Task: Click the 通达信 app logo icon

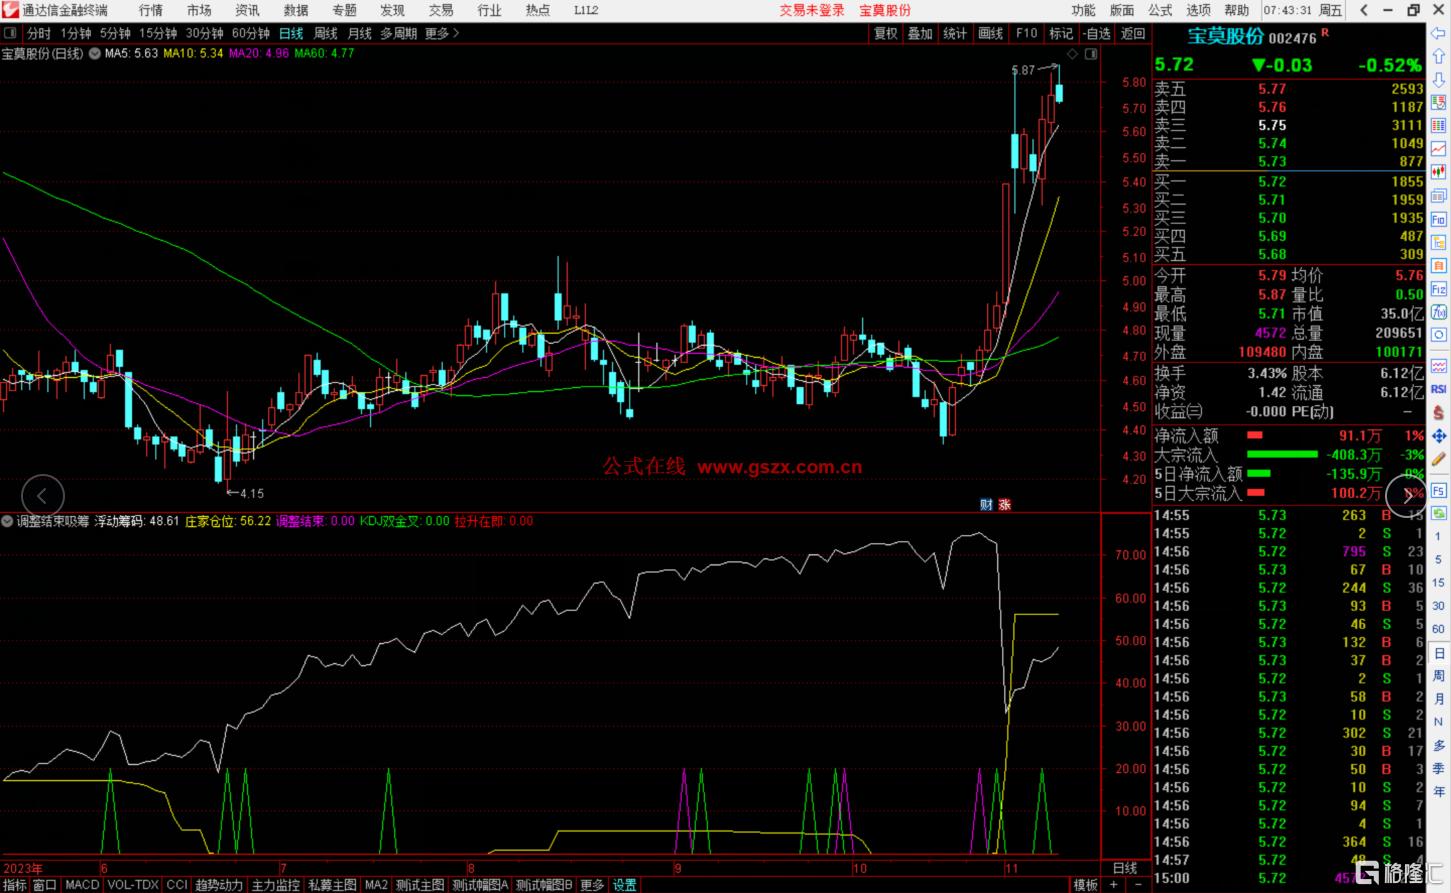Action: [10, 10]
